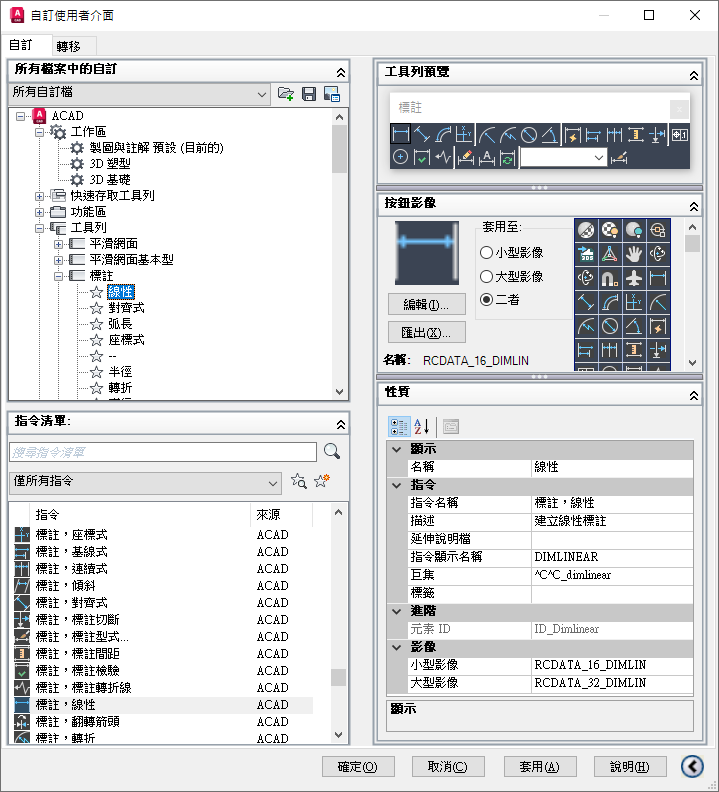
Task: Collapse the 指令清單 panel
Action: click(x=341, y=425)
